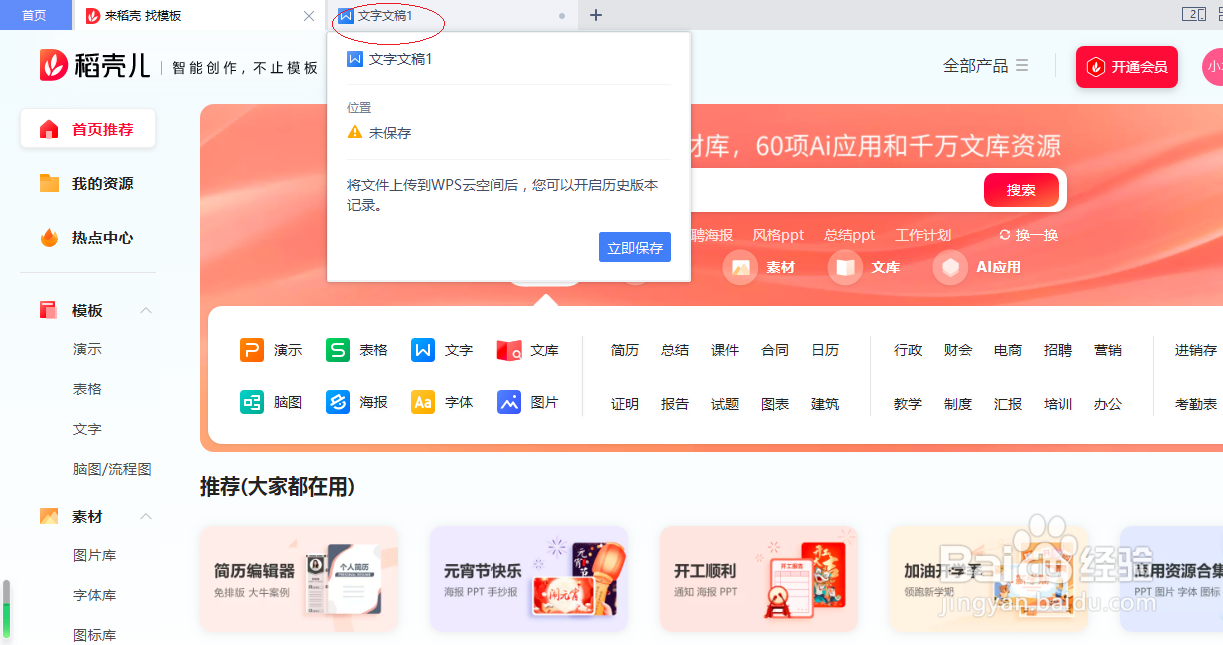Viewport: 1223px width, 645px height.
Task: Open 文字 under 模板 in sidebar
Action: pyautogui.click(x=87, y=429)
